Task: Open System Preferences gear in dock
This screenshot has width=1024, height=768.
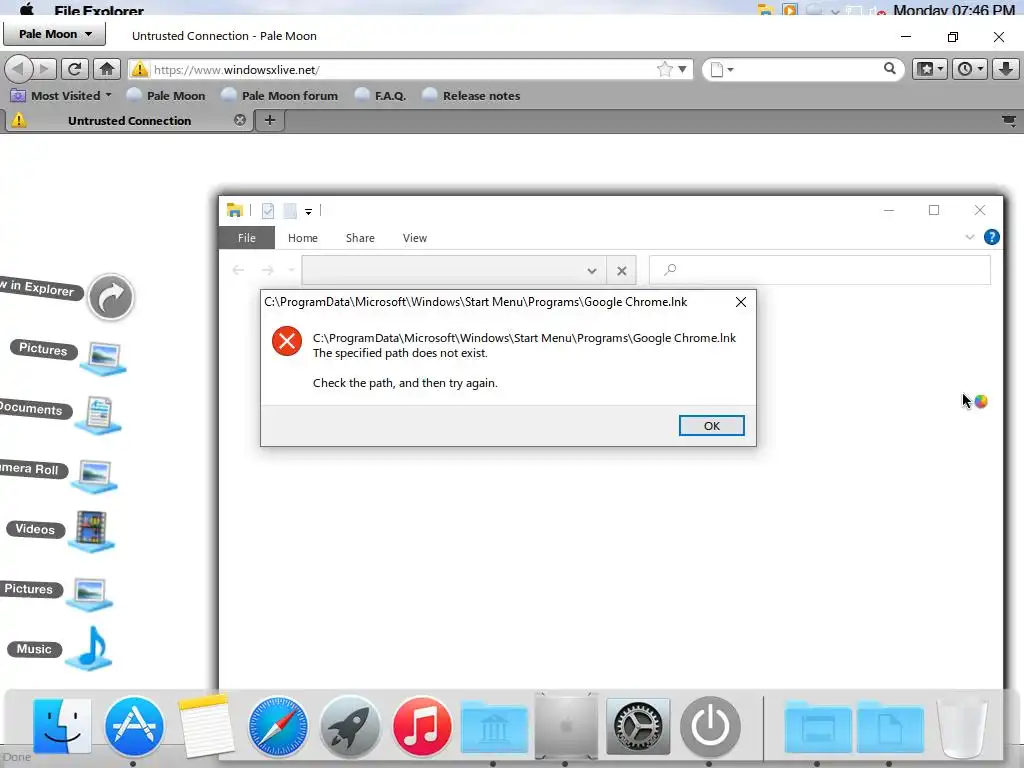Action: click(638, 726)
